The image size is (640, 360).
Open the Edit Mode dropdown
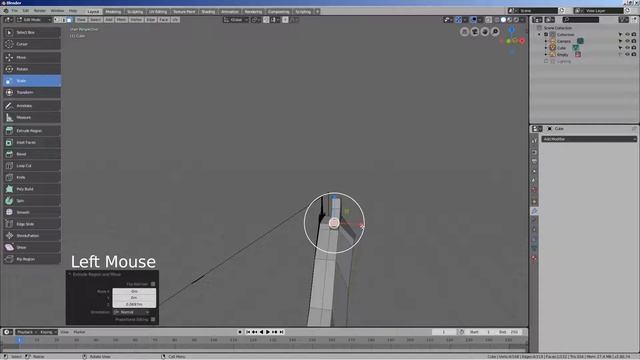point(33,20)
